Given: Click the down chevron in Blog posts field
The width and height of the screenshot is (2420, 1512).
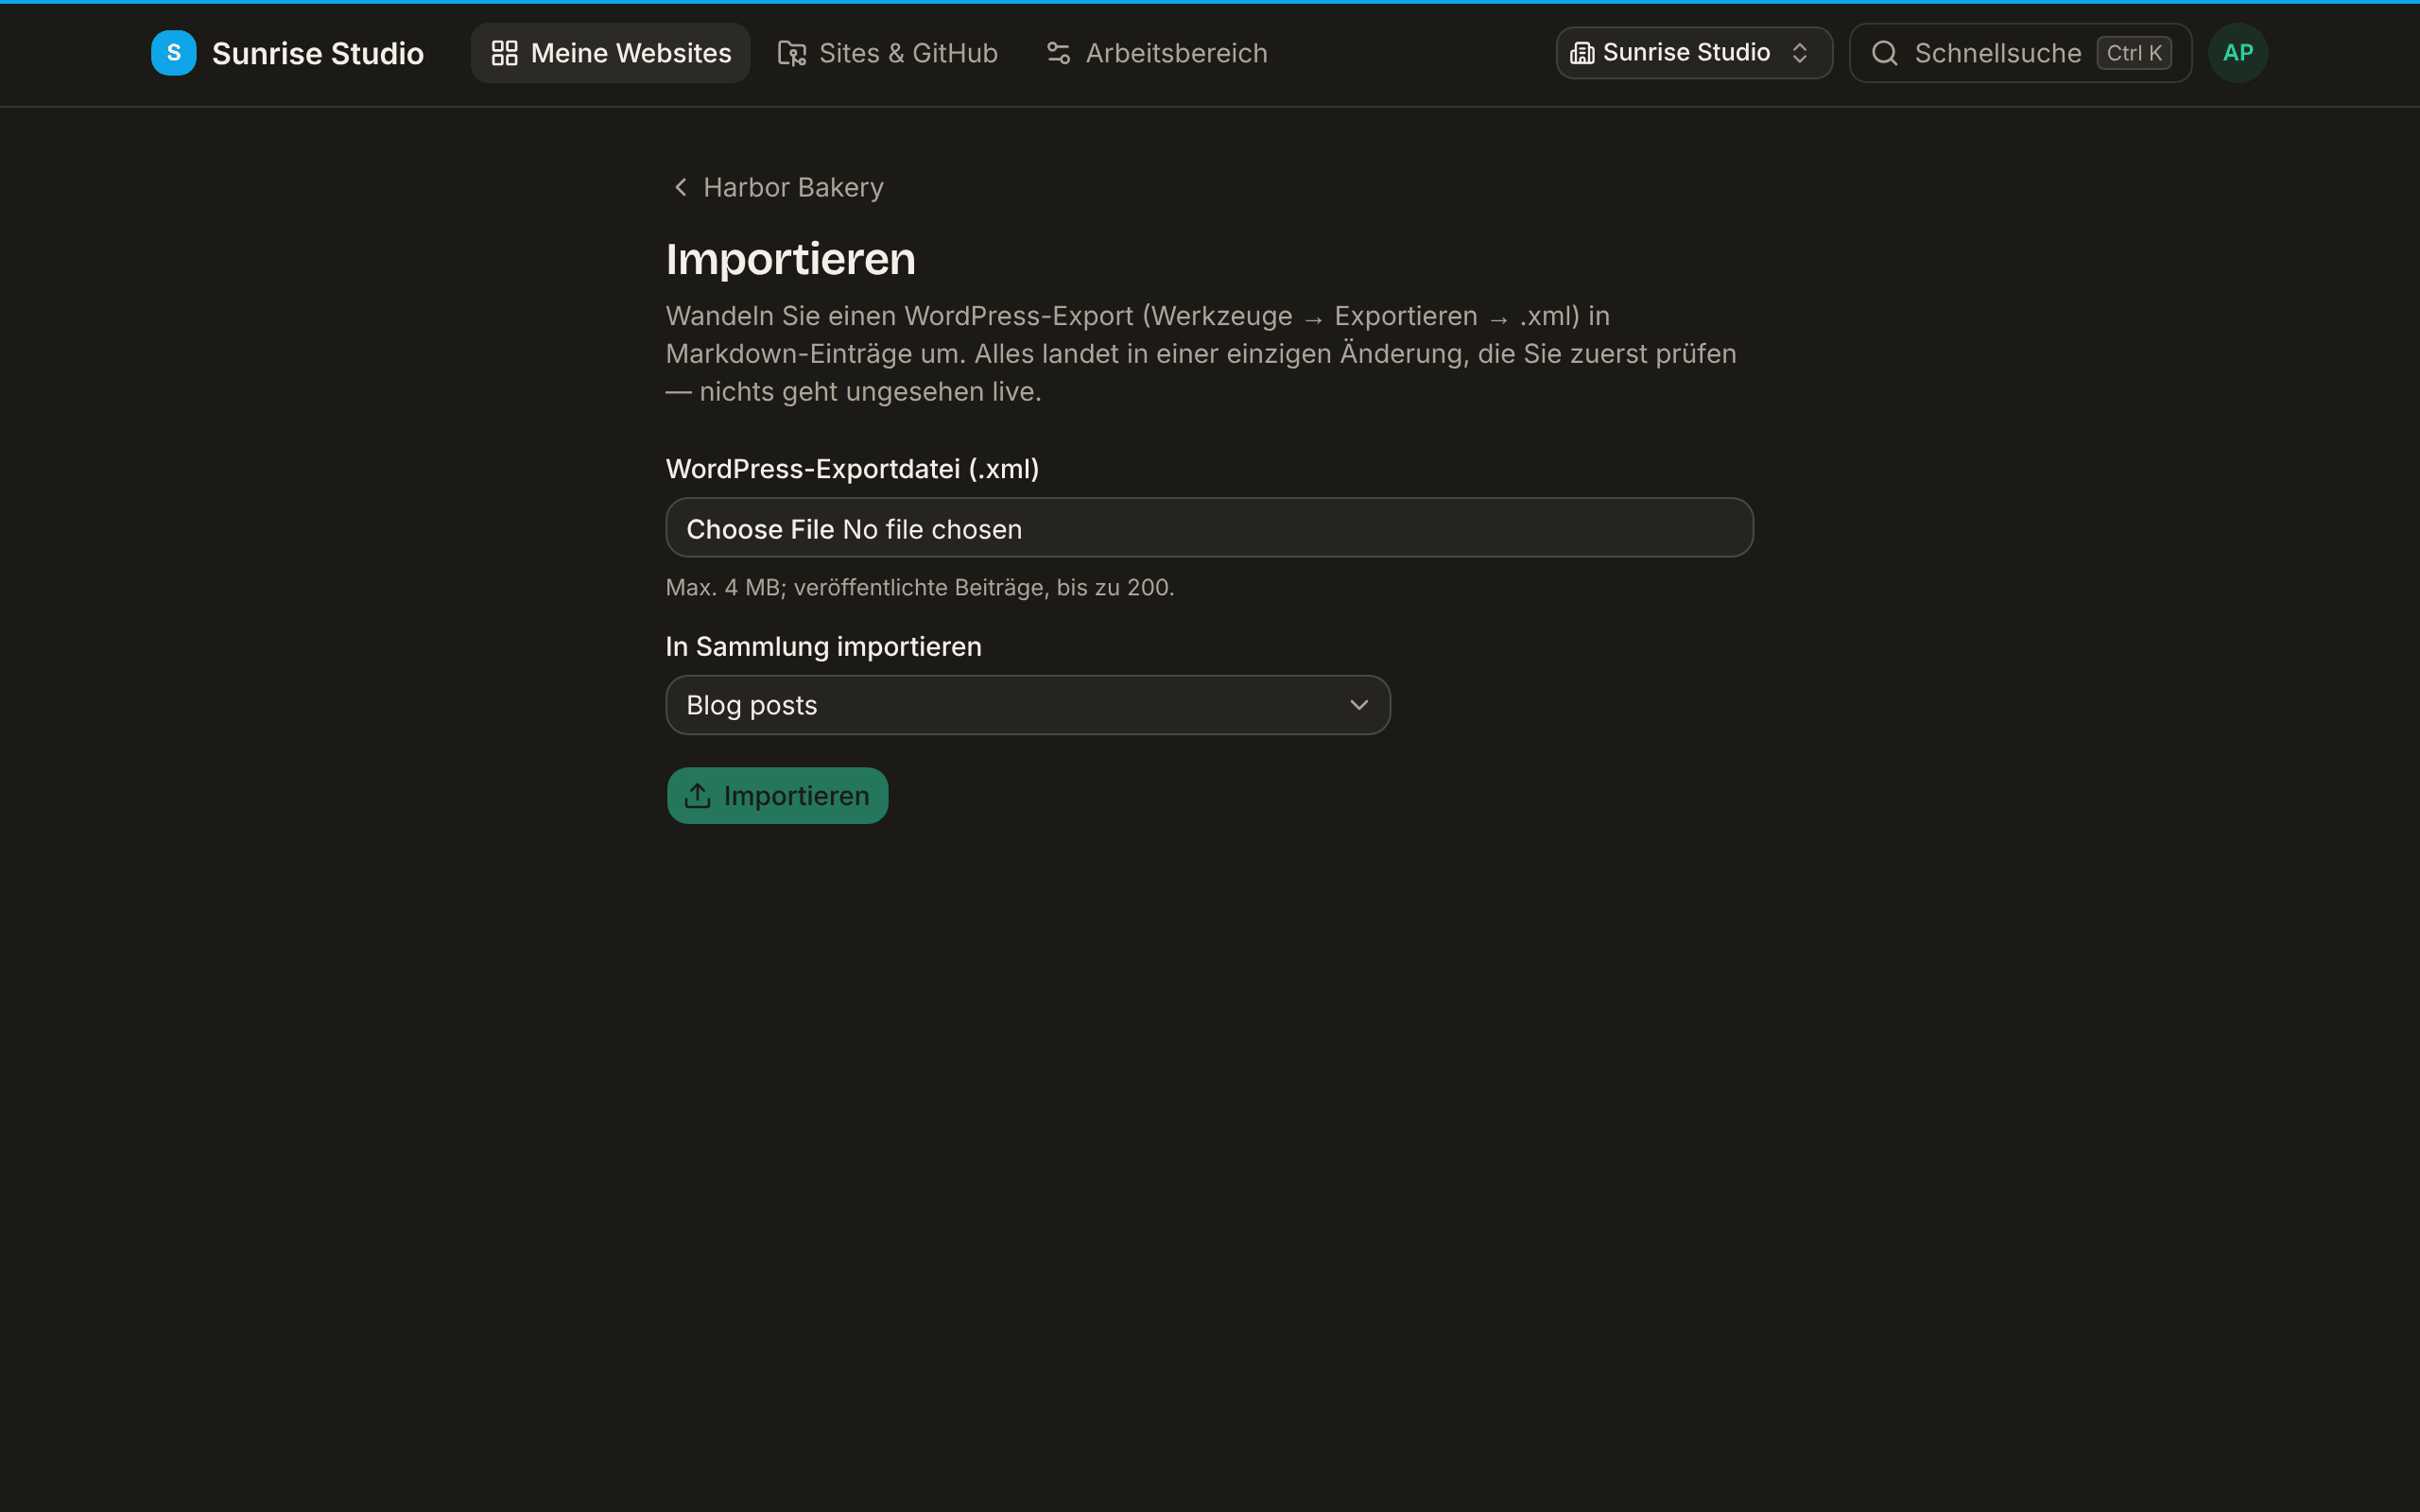Looking at the screenshot, I should [1359, 705].
